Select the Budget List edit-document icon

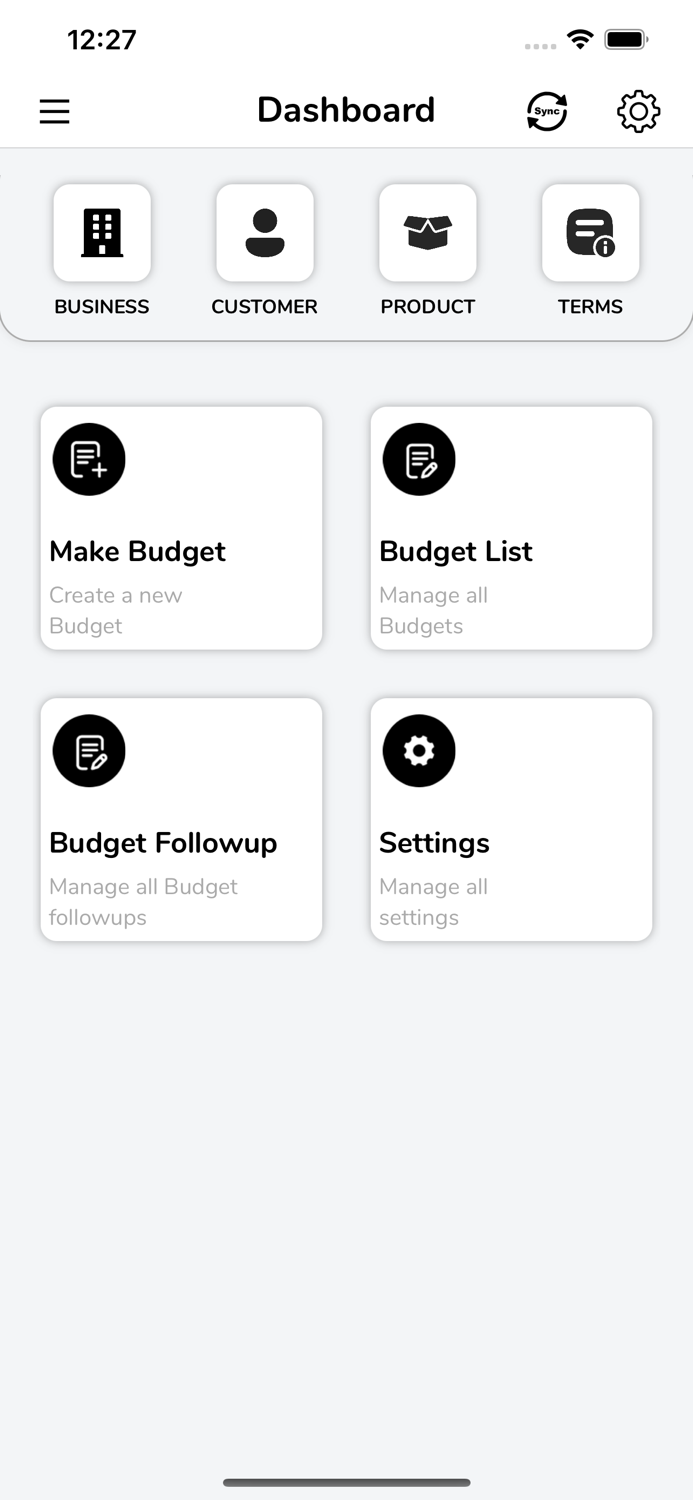coord(418,459)
